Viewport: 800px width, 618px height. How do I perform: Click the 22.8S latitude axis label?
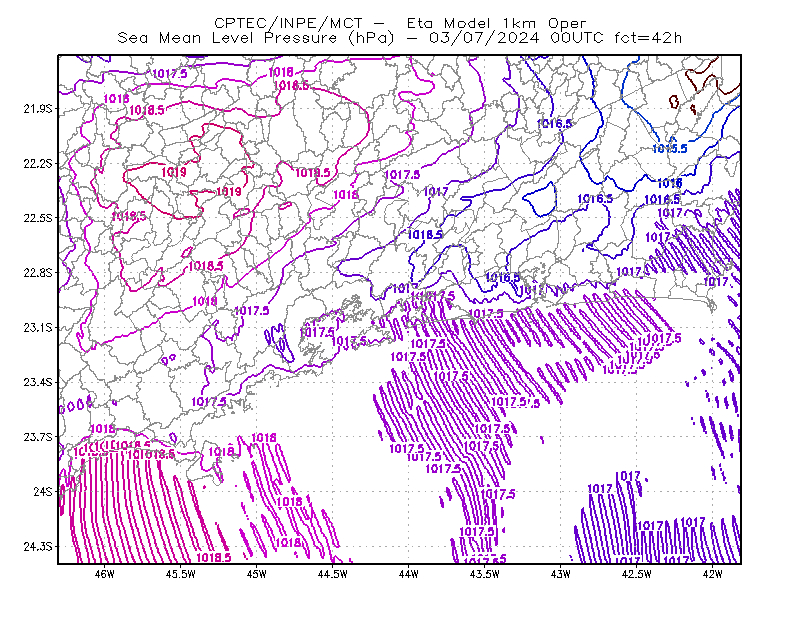pos(38,273)
